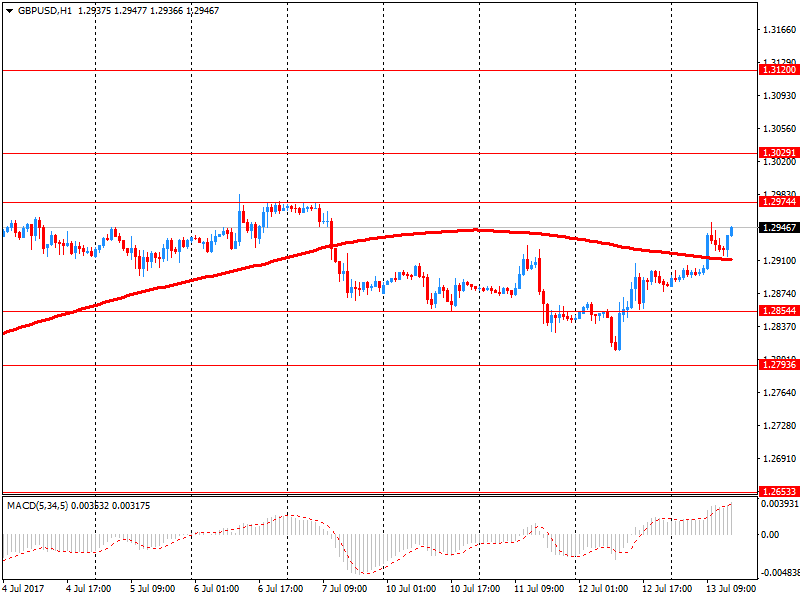Click the 1.29100 price axis label
The width and height of the screenshot is (800, 600).
pyautogui.click(x=779, y=261)
